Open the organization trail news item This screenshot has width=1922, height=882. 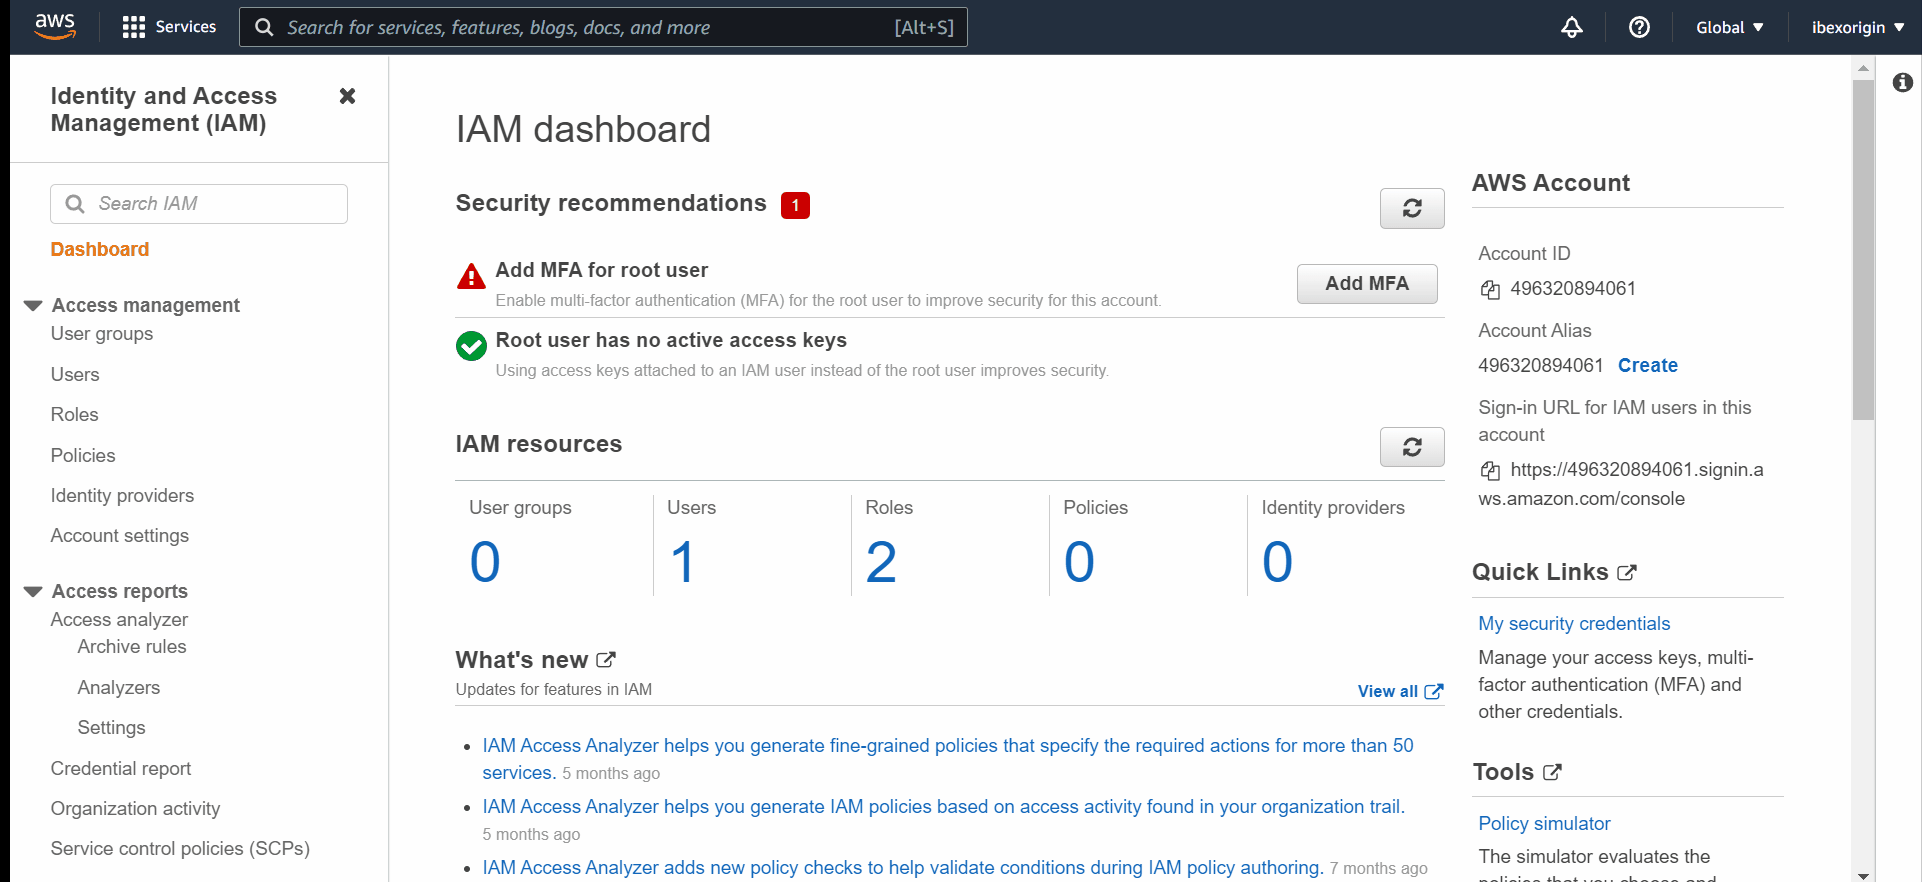point(943,806)
